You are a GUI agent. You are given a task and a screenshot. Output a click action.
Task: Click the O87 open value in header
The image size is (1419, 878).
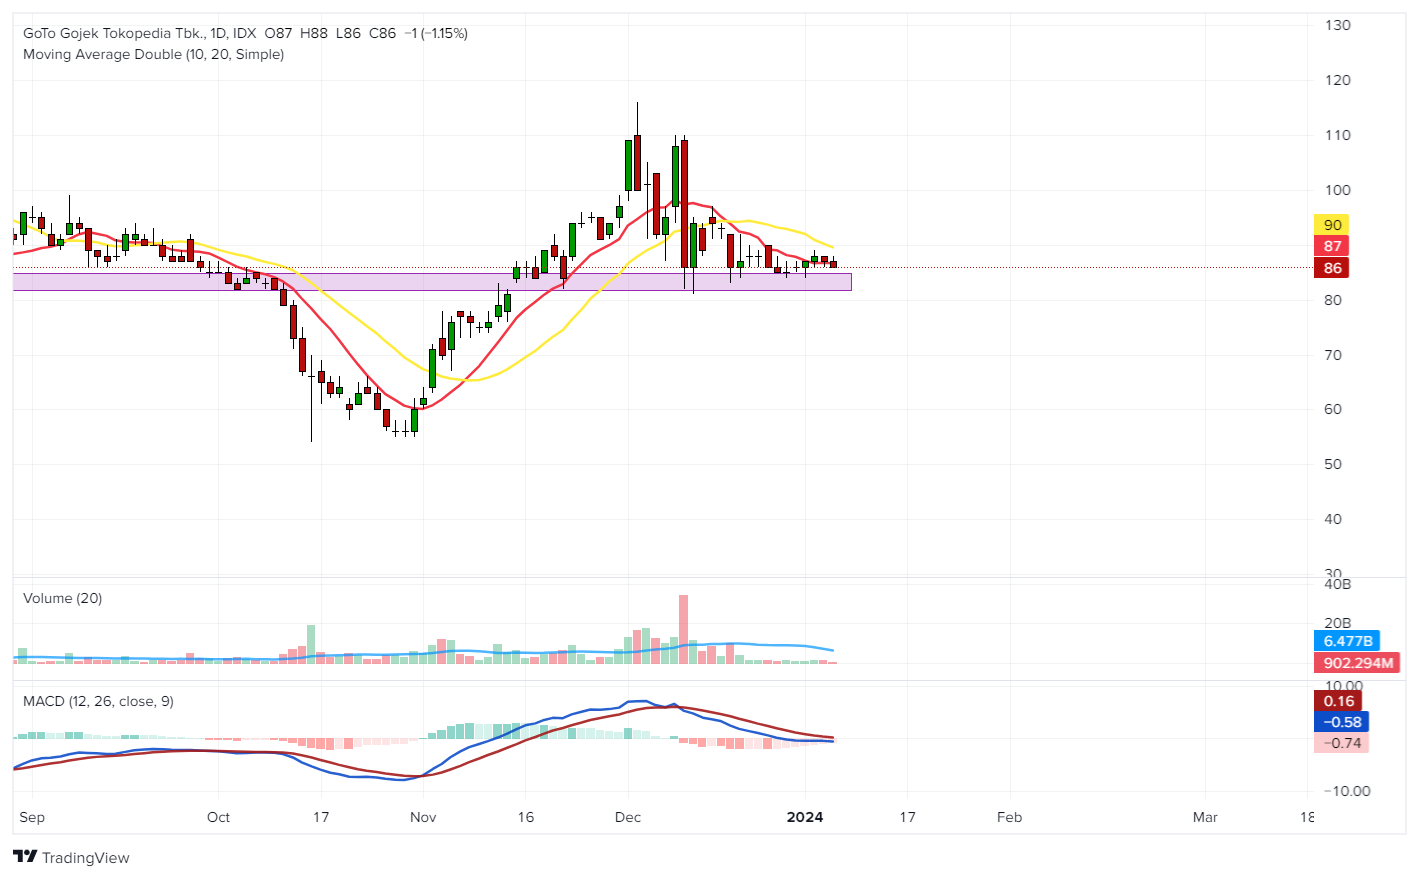click(278, 33)
